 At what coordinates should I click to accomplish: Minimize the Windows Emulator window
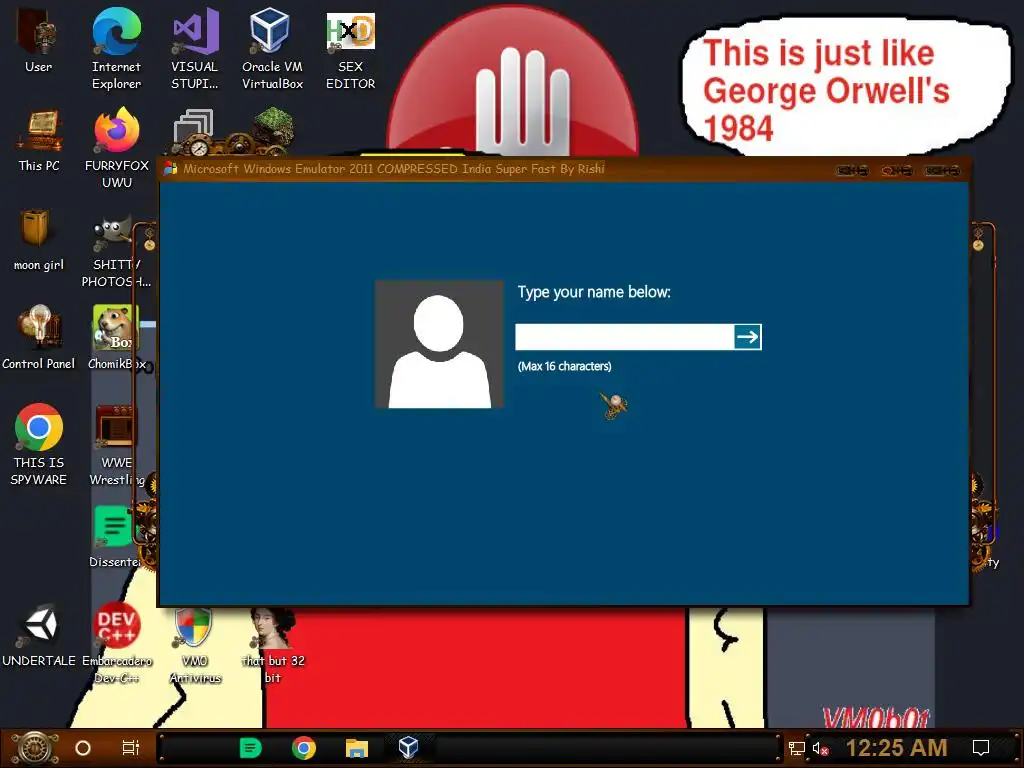click(852, 171)
